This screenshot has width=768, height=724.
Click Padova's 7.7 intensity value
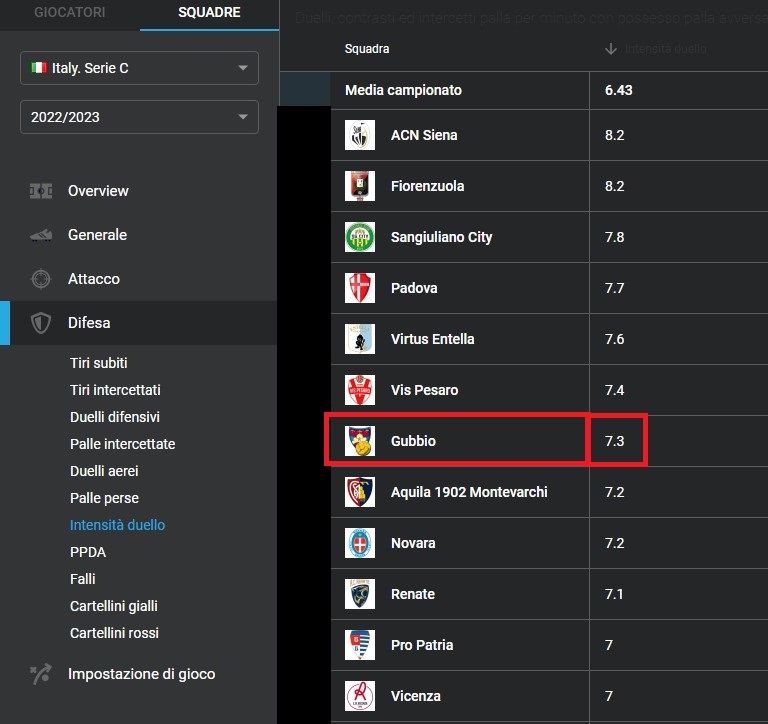click(x=614, y=288)
